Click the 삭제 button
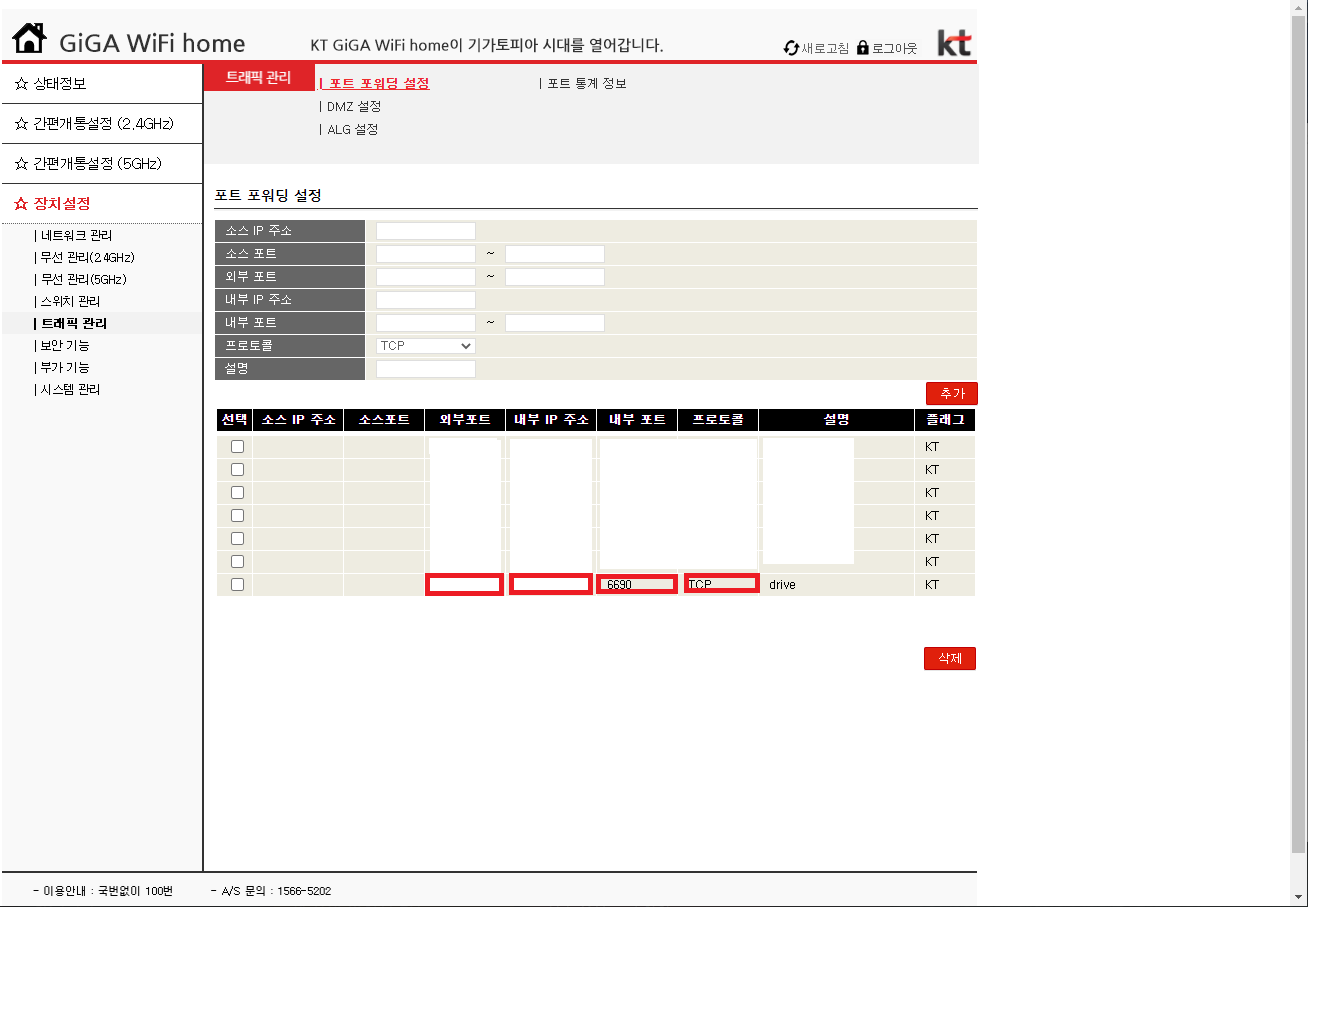This screenshot has width=1317, height=1020. pyautogui.click(x=950, y=658)
